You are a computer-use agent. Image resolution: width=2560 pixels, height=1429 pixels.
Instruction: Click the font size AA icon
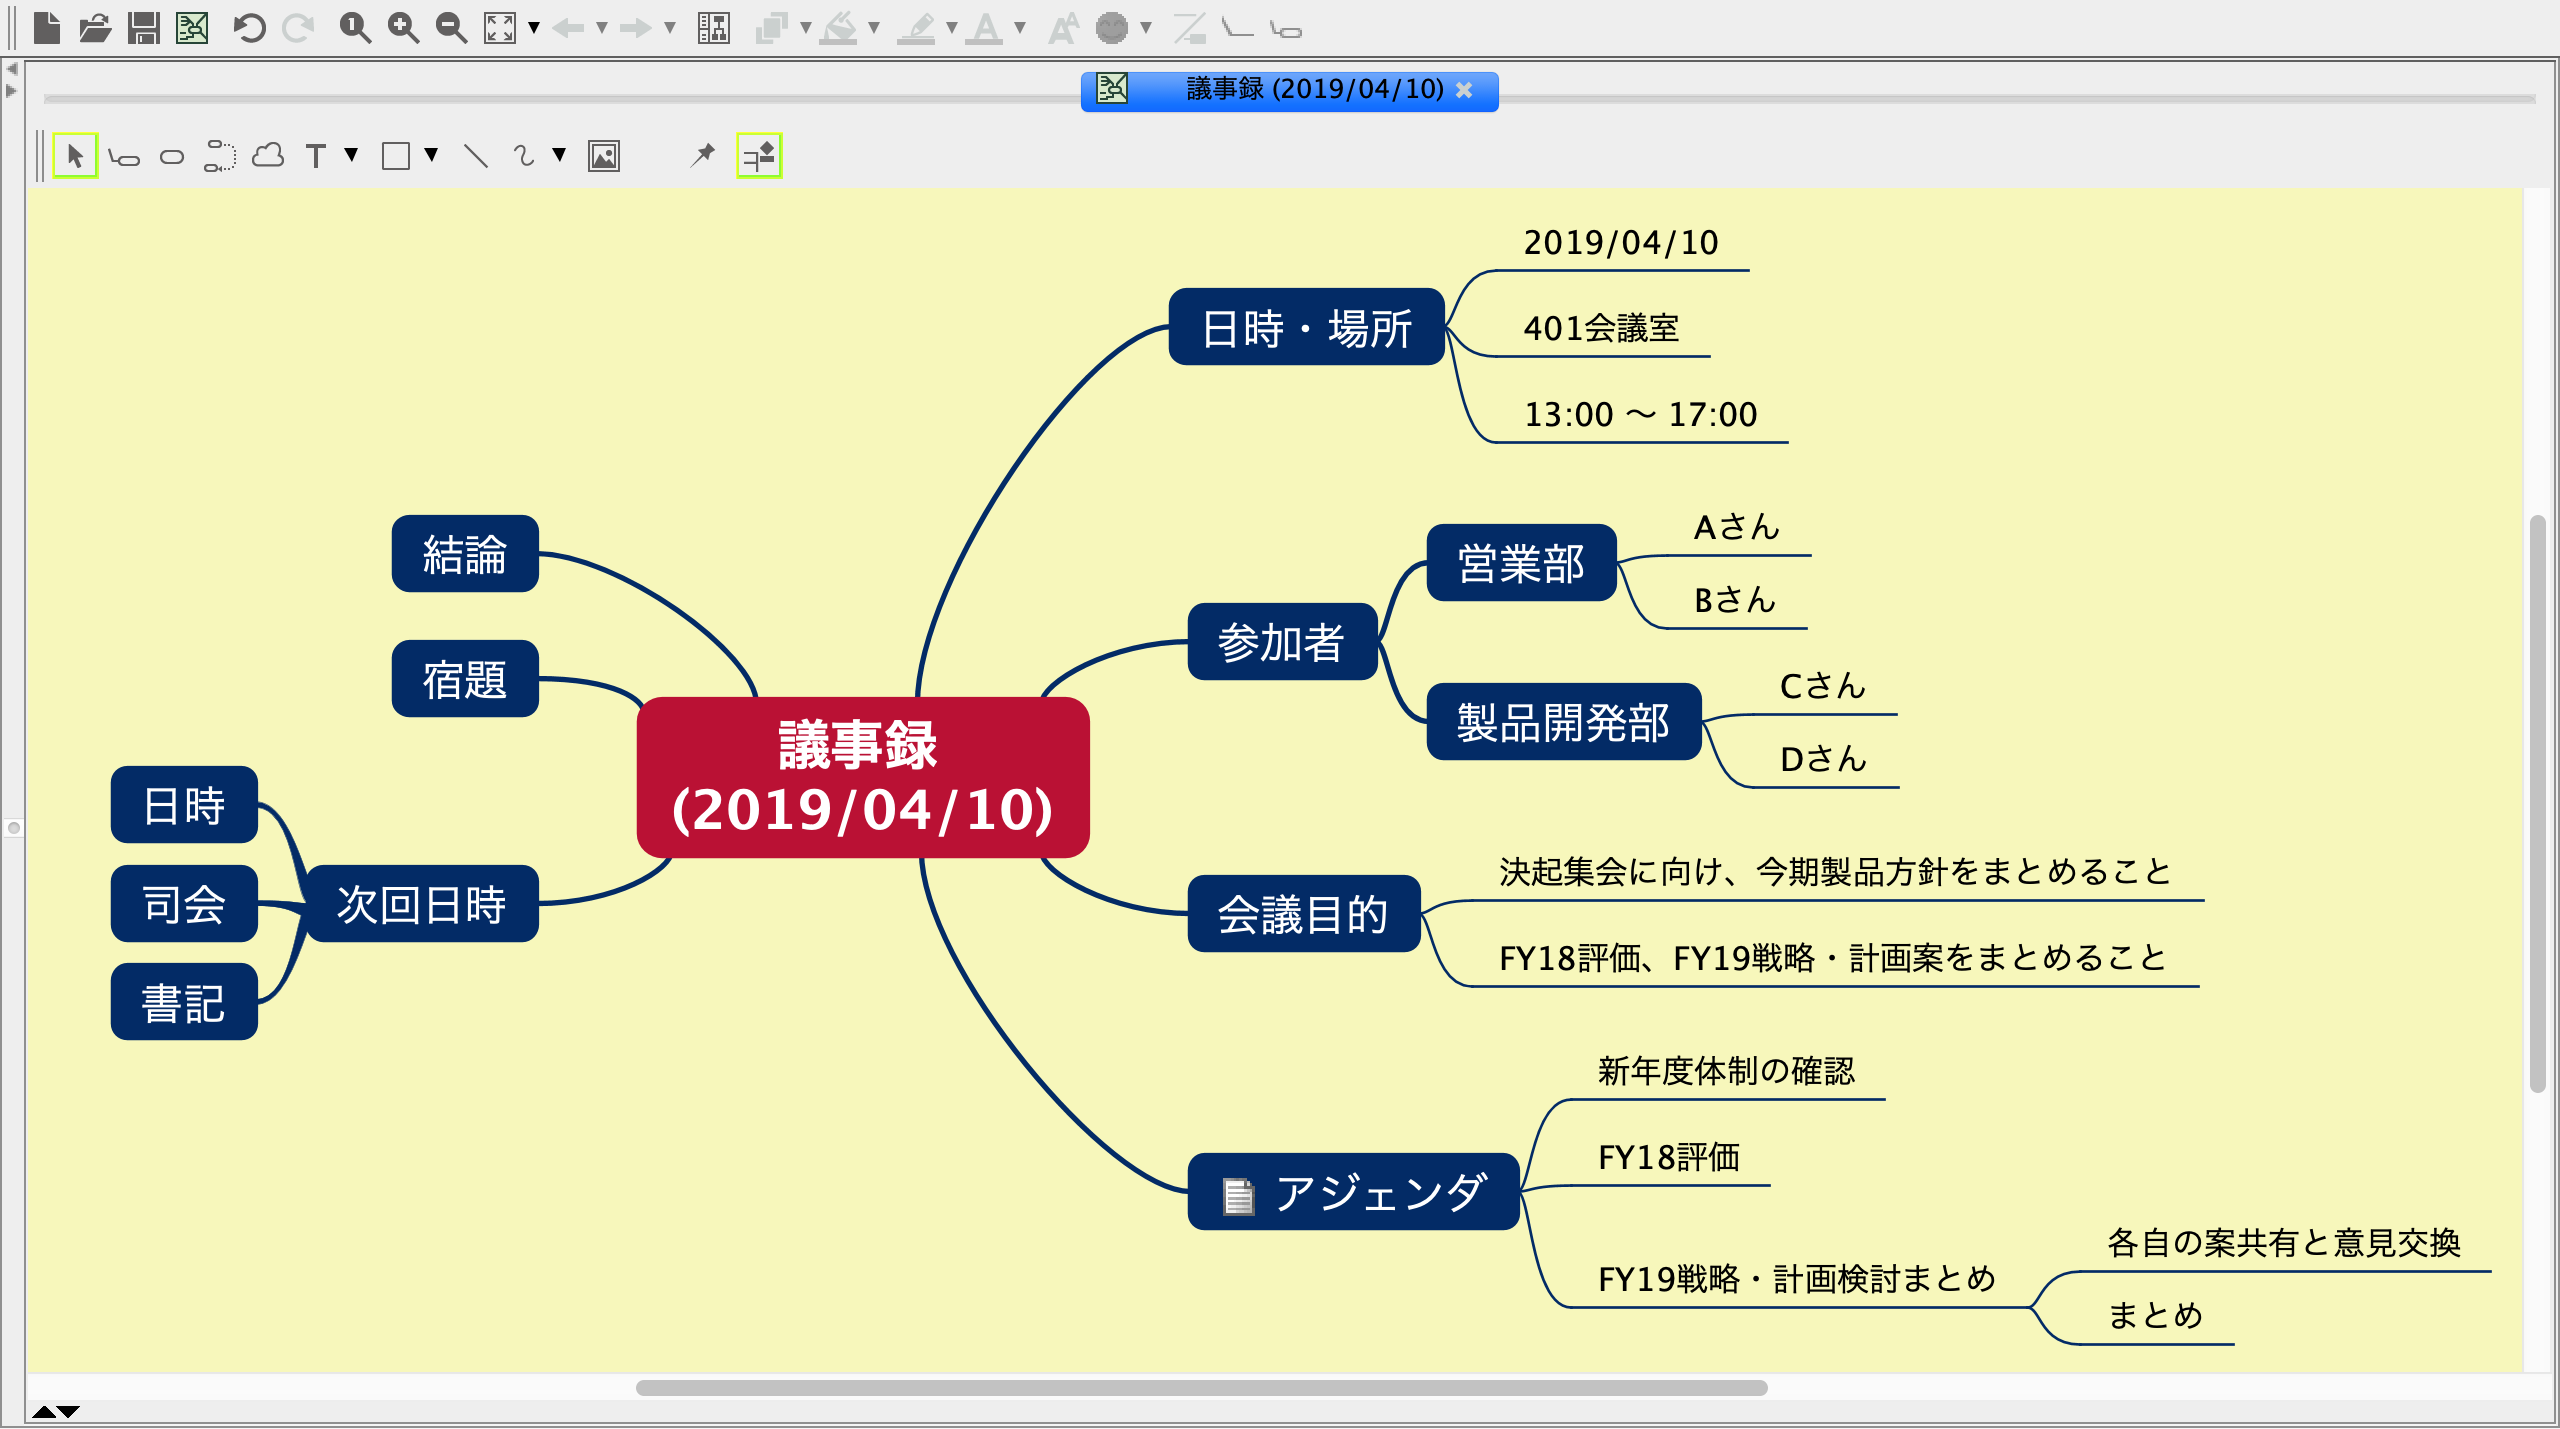click(x=1063, y=28)
